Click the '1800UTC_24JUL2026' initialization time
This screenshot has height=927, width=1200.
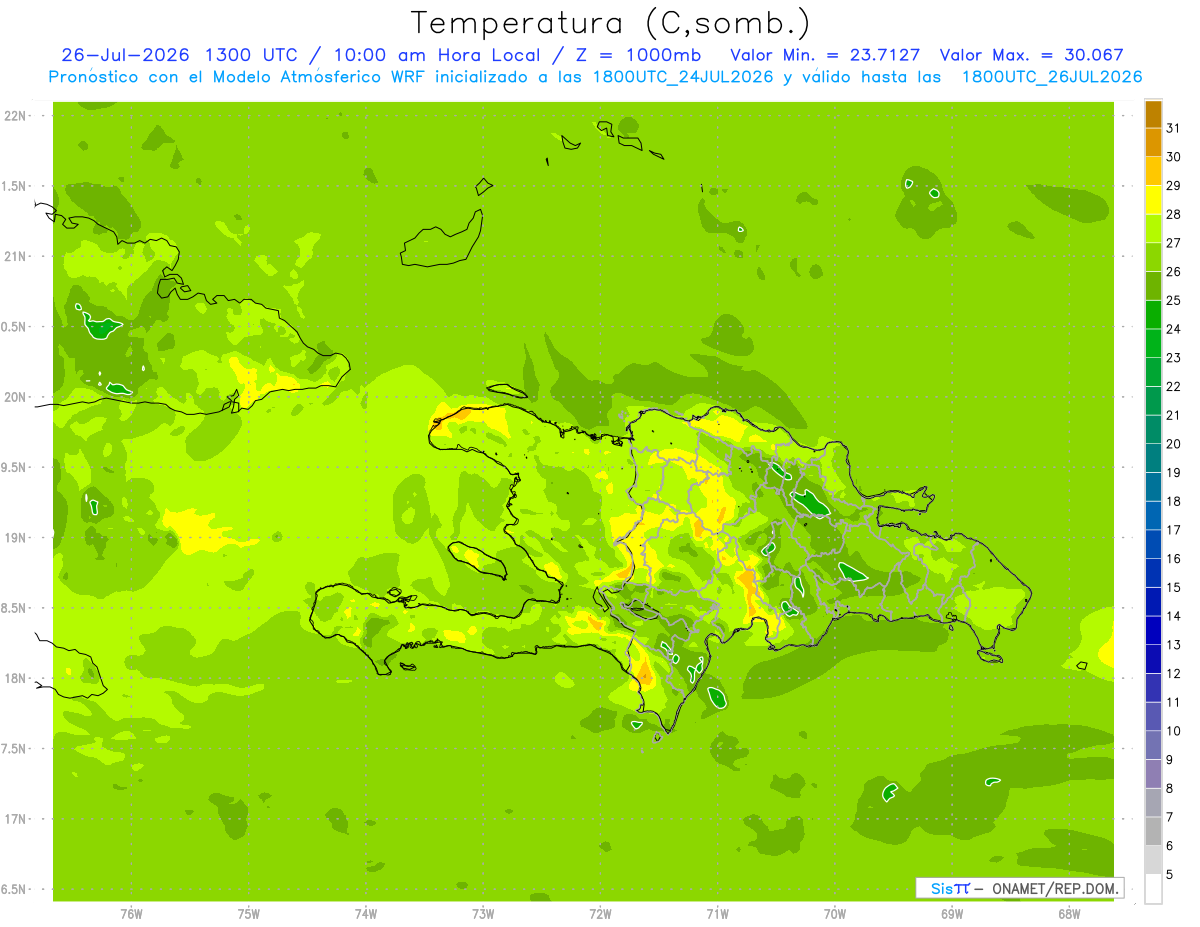click(682, 77)
